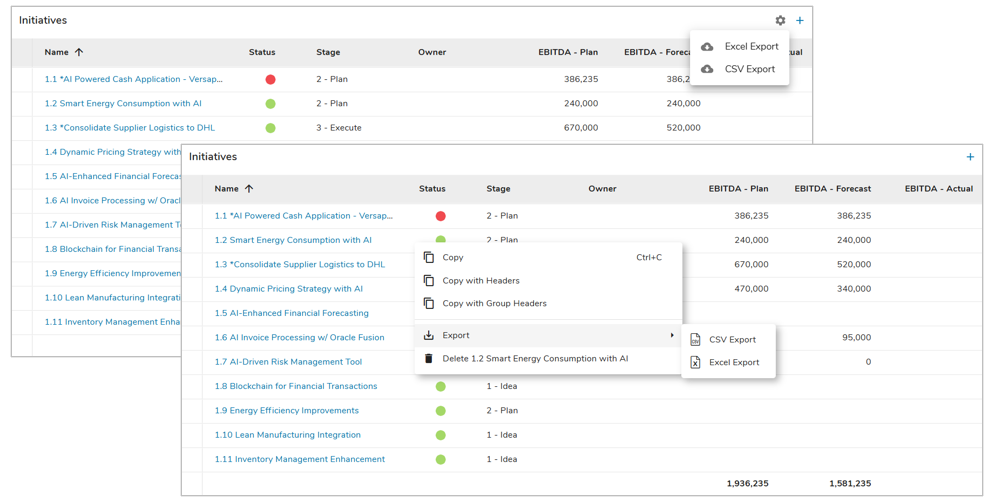Sort by Name column arrow in back panel
990x501 pixels.
pos(79,52)
